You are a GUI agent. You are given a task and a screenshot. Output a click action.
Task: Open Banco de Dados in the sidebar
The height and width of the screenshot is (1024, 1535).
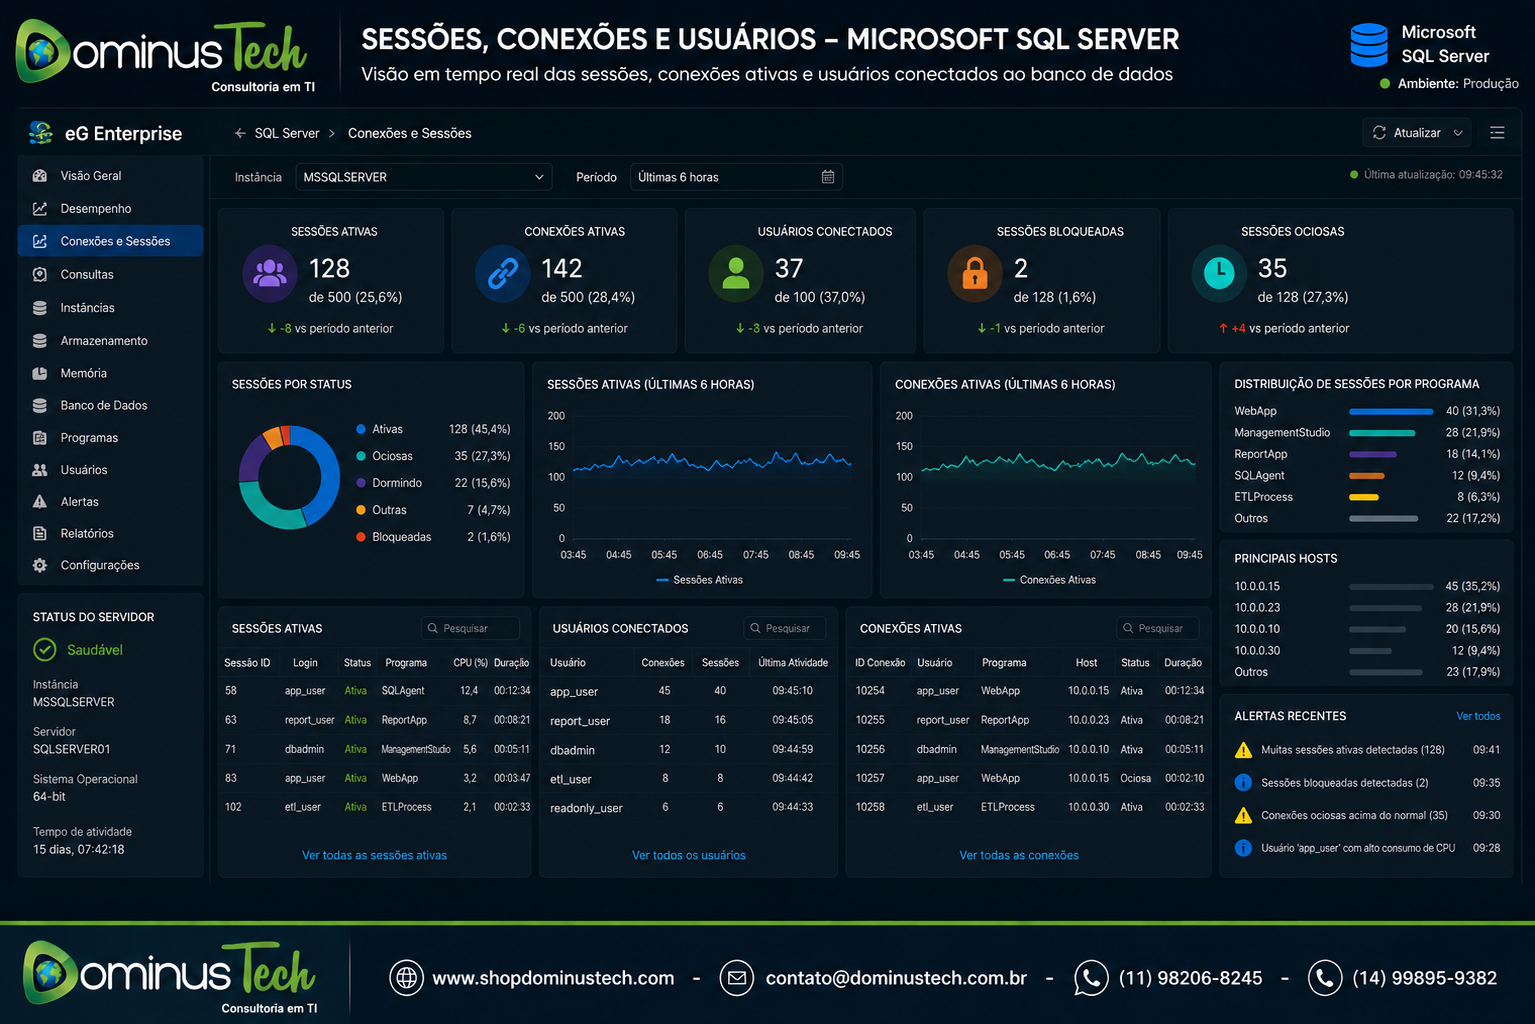point(110,405)
